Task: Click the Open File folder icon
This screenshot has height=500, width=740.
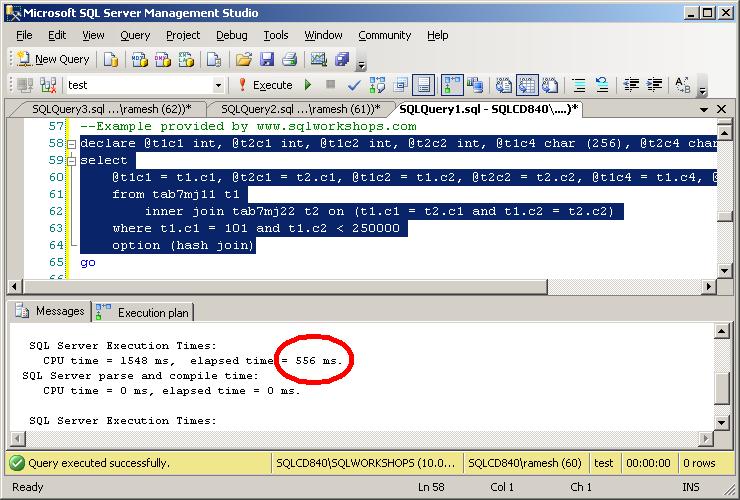Action: click(x=244, y=59)
